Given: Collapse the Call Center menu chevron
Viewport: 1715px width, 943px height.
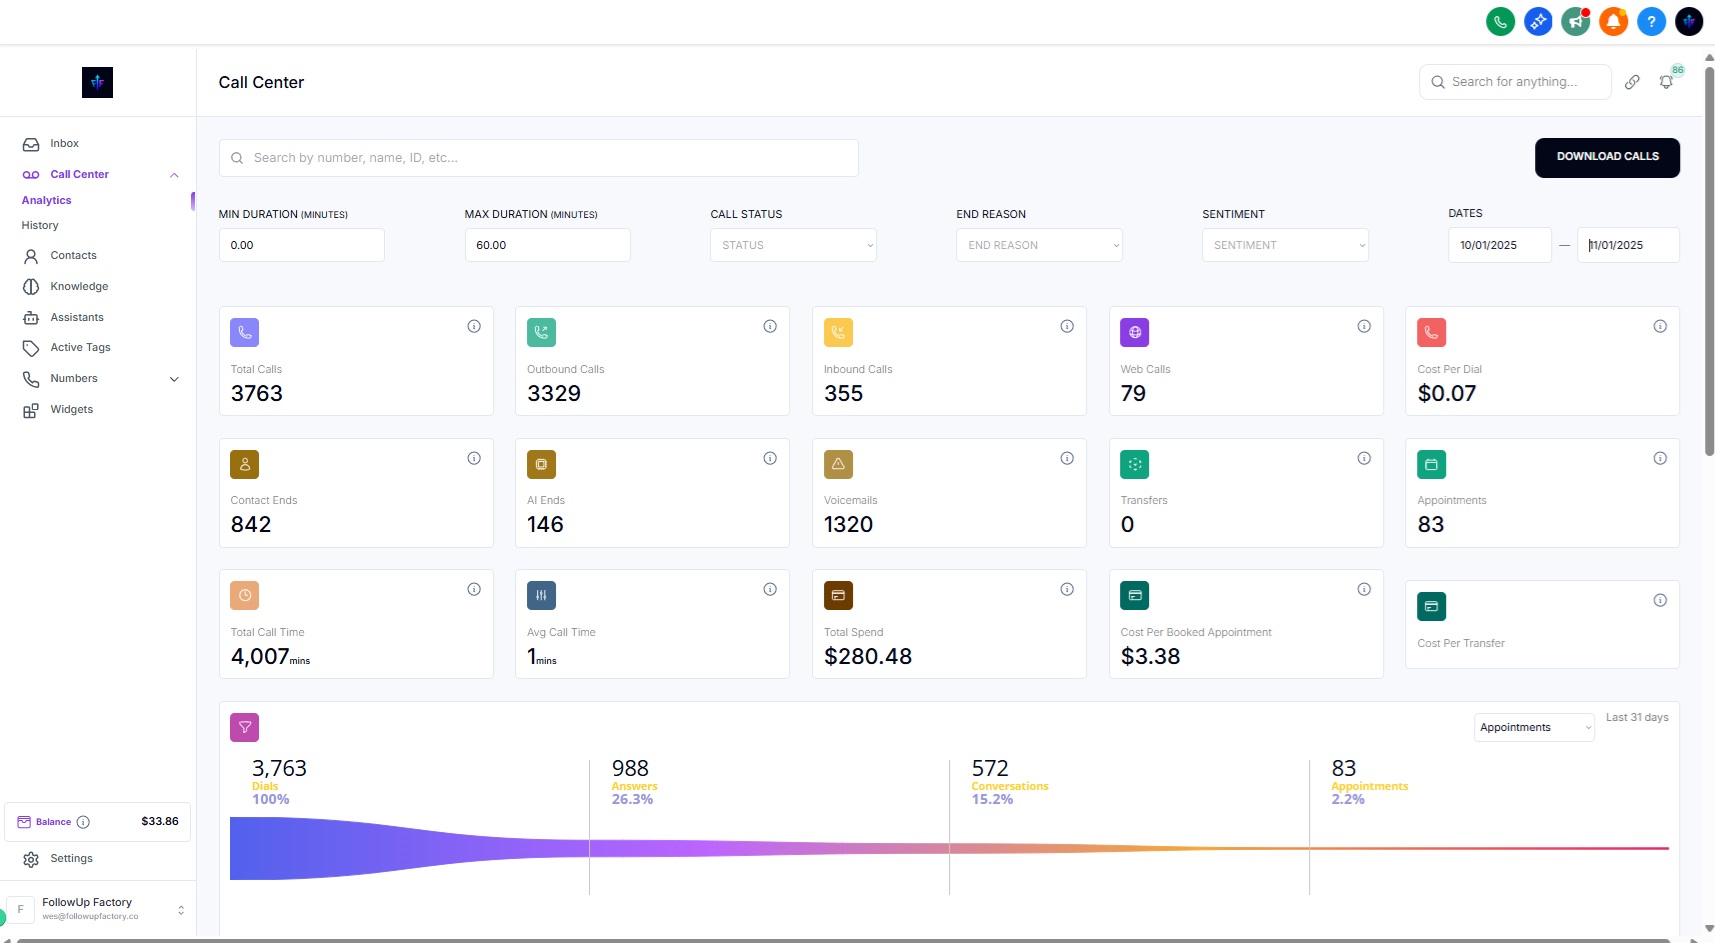Looking at the screenshot, I should click(174, 175).
